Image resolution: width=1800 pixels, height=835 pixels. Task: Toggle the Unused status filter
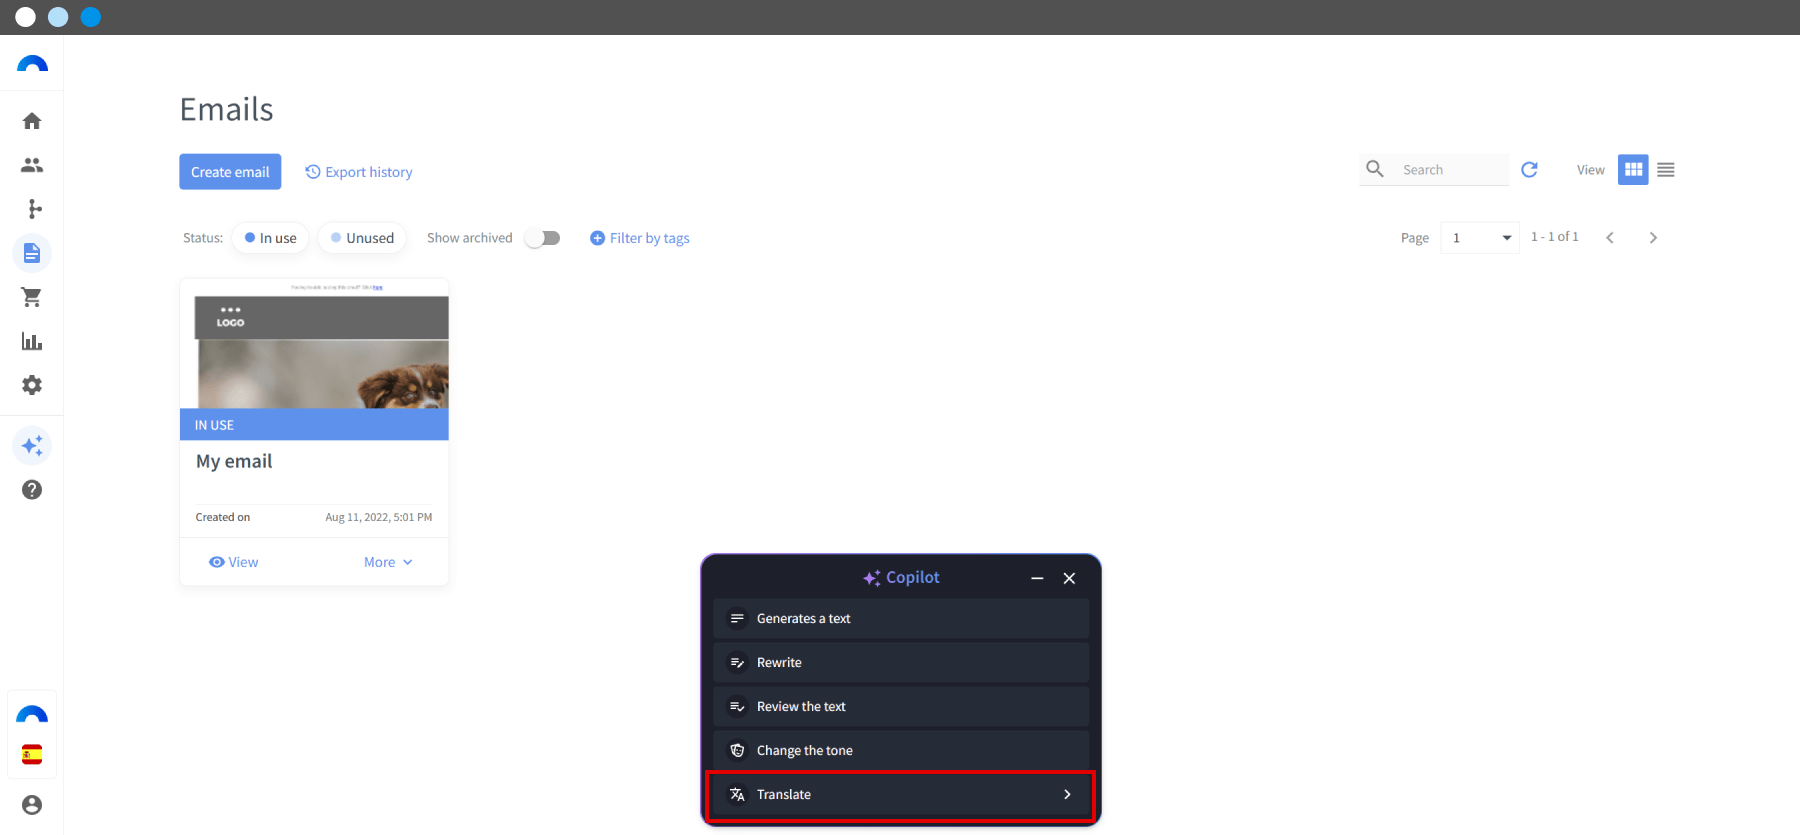pos(362,238)
